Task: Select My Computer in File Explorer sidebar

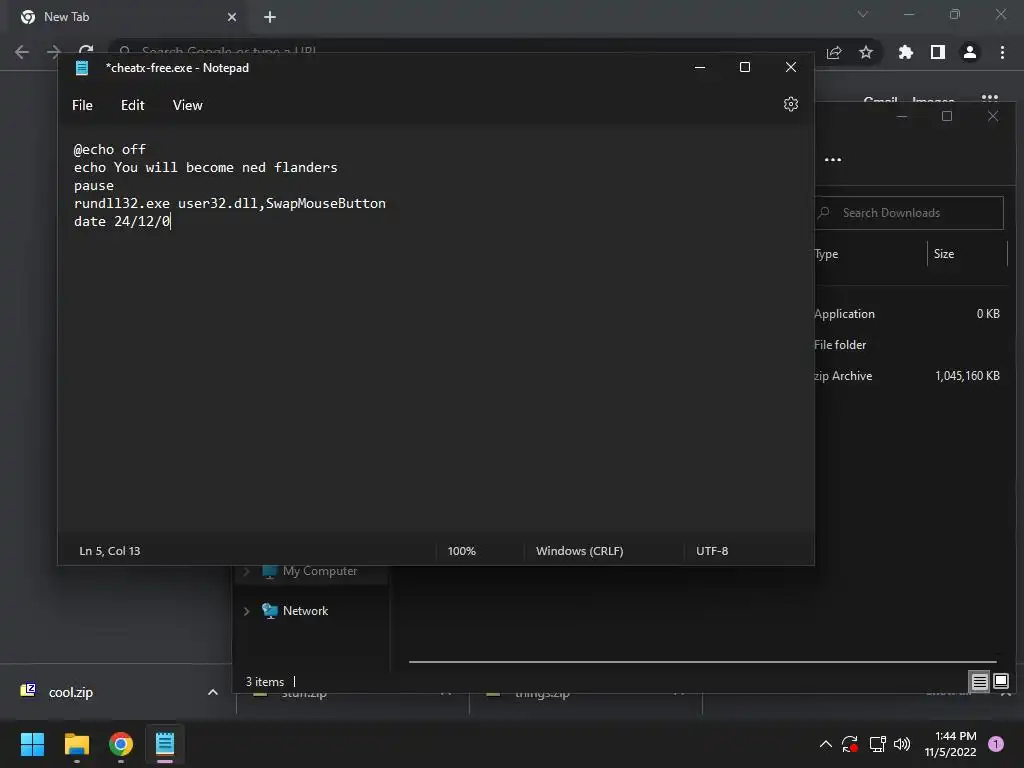Action: tap(320, 571)
